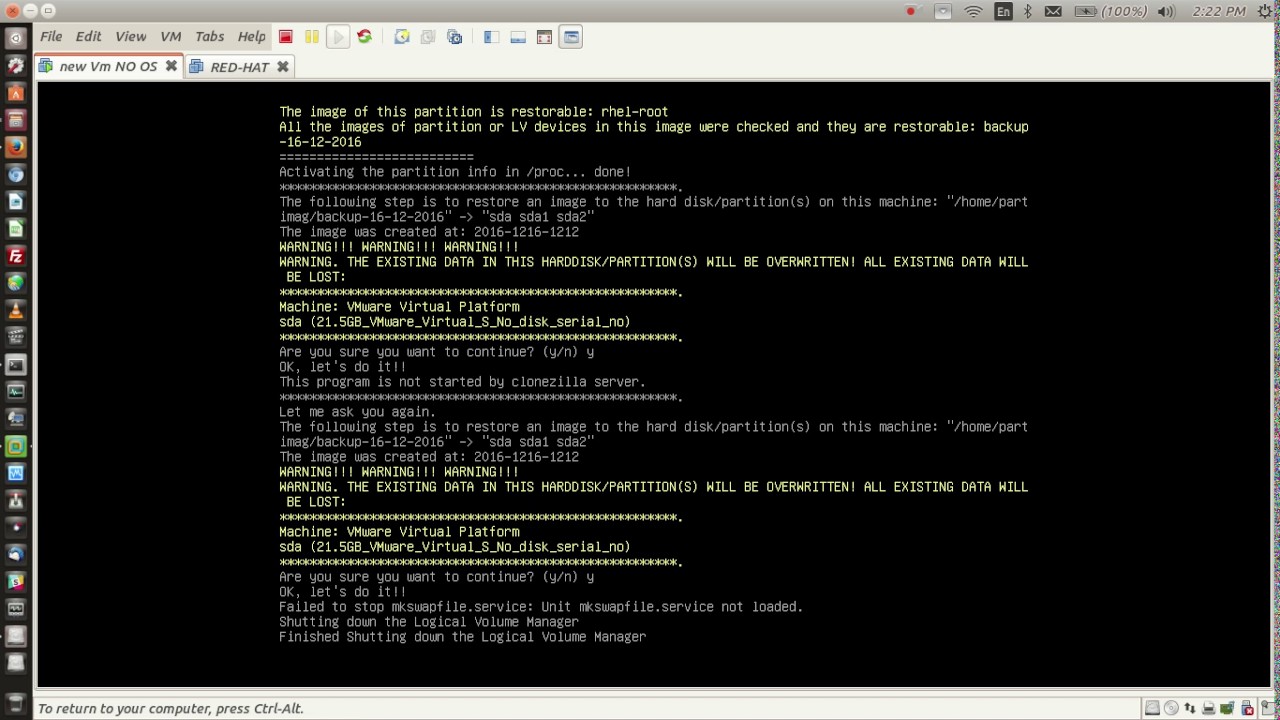The width and height of the screenshot is (1280, 720).
Task: Close the new Vm NO OS tab
Action: click(x=171, y=66)
